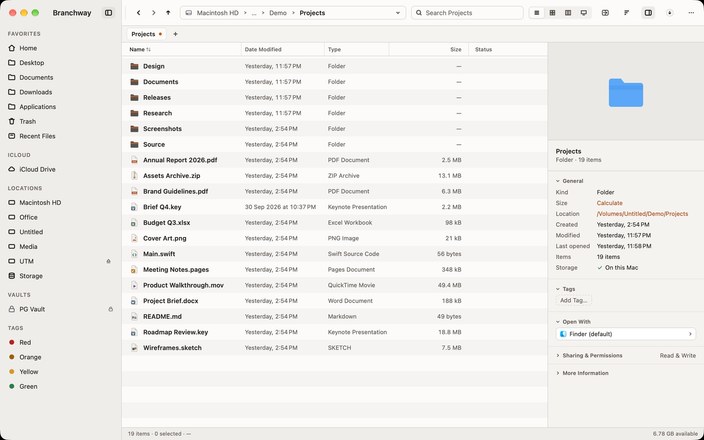Switch to gallery view
The height and width of the screenshot is (440, 704).
coord(584,13)
